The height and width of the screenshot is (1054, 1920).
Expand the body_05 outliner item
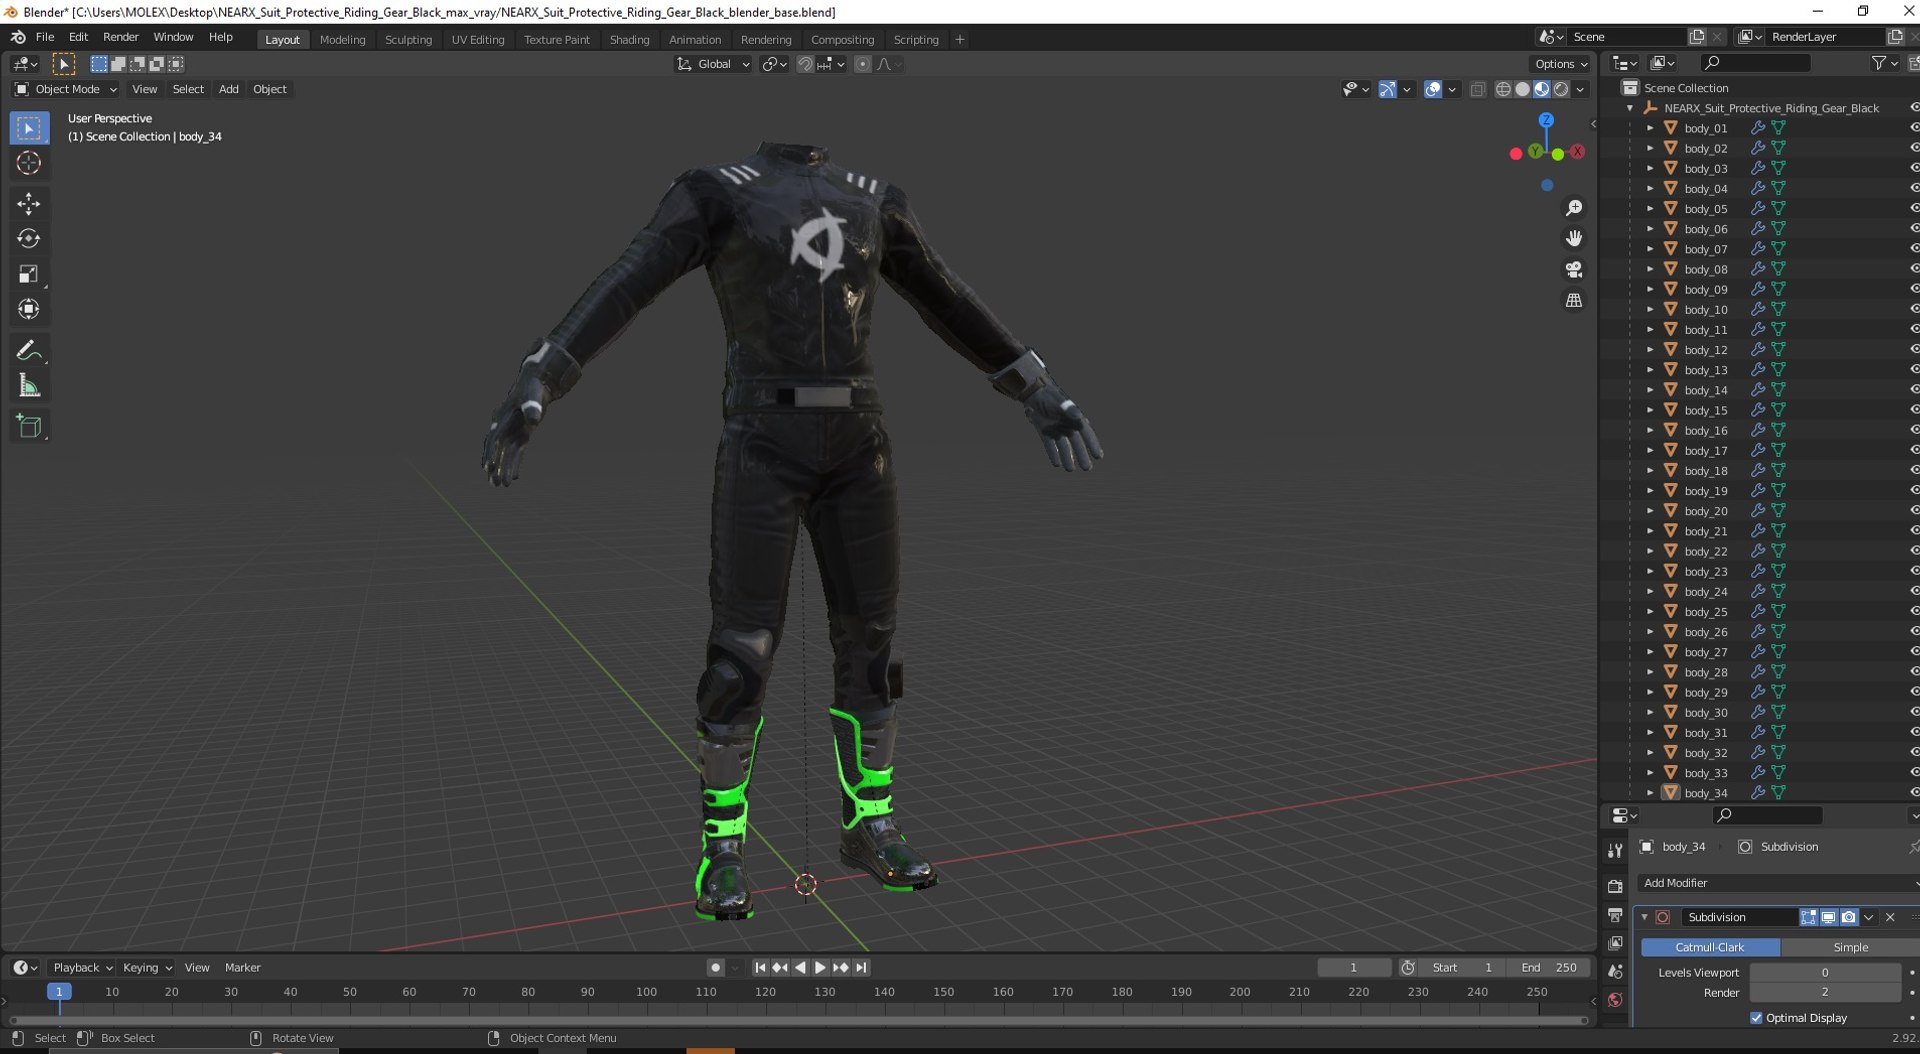click(x=1650, y=209)
